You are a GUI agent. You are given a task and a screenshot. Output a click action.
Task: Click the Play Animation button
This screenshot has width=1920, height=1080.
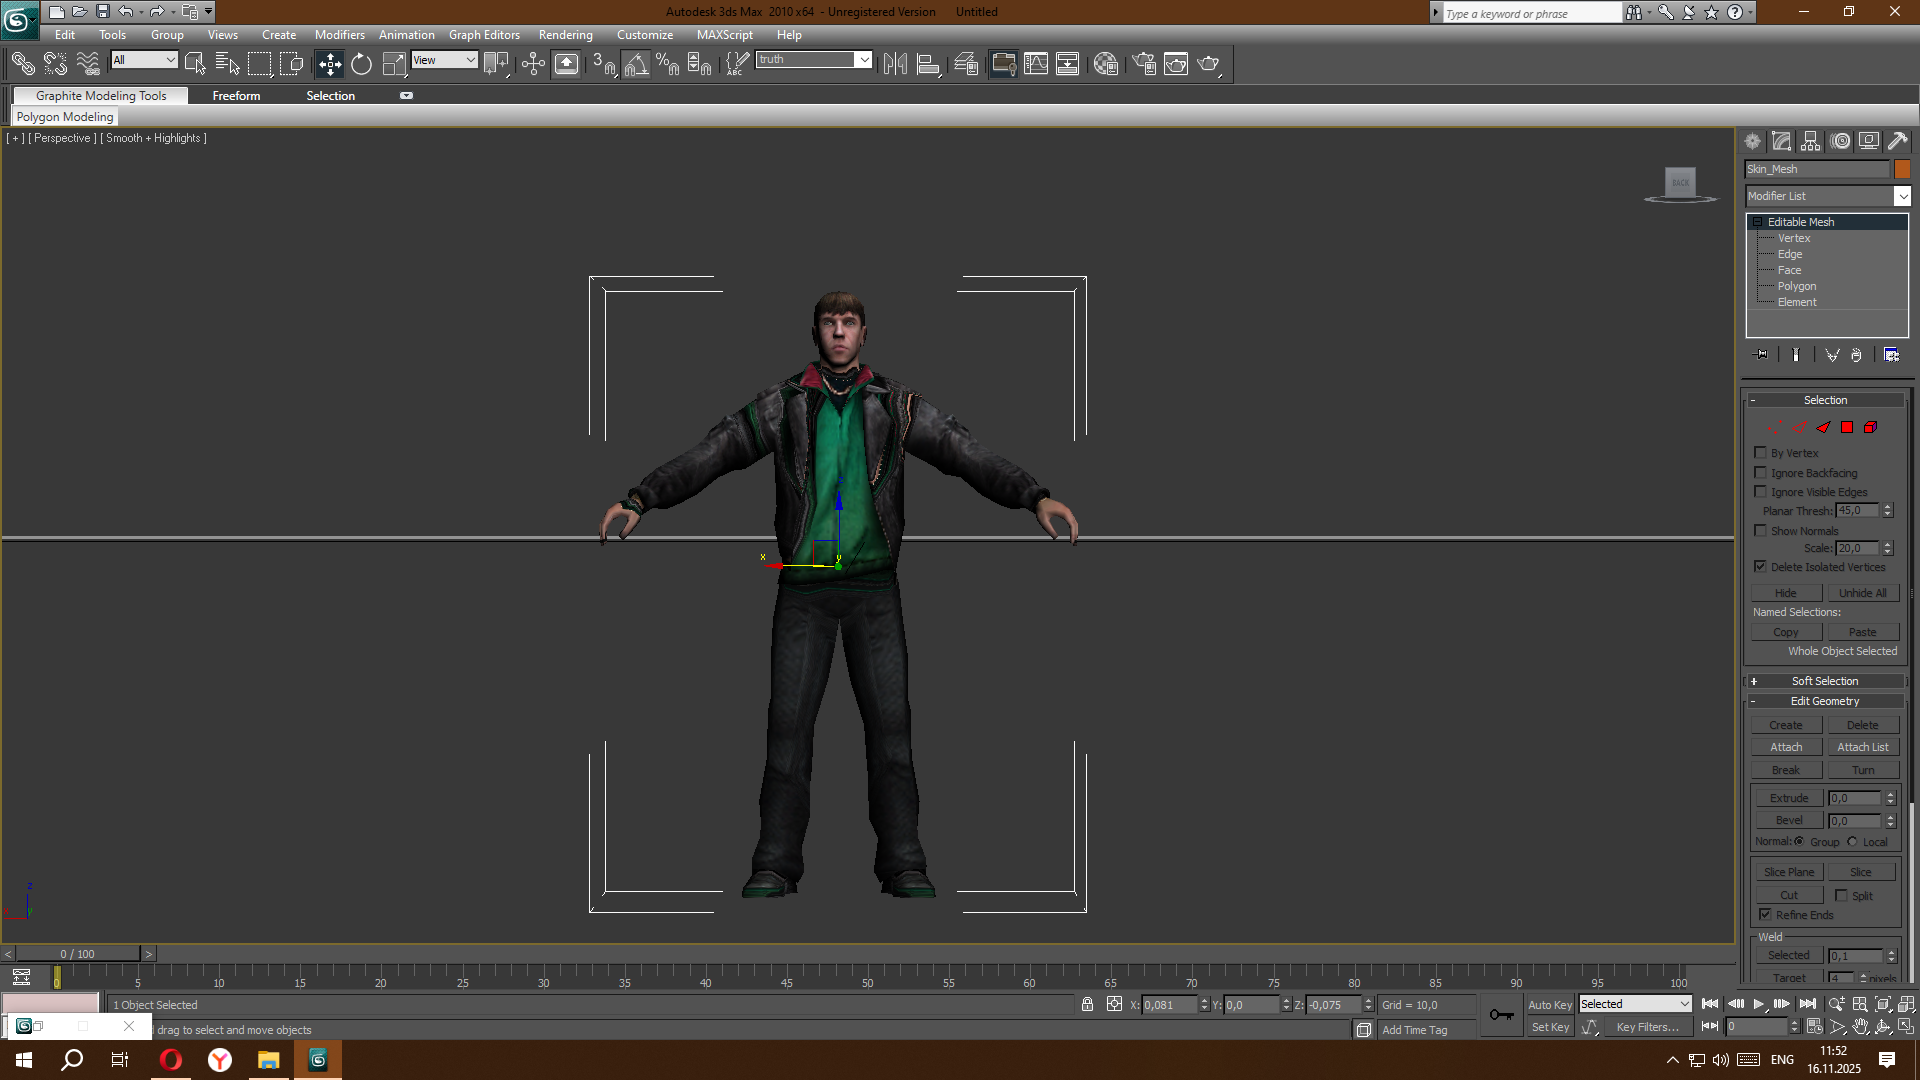tap(1759, 1004)
